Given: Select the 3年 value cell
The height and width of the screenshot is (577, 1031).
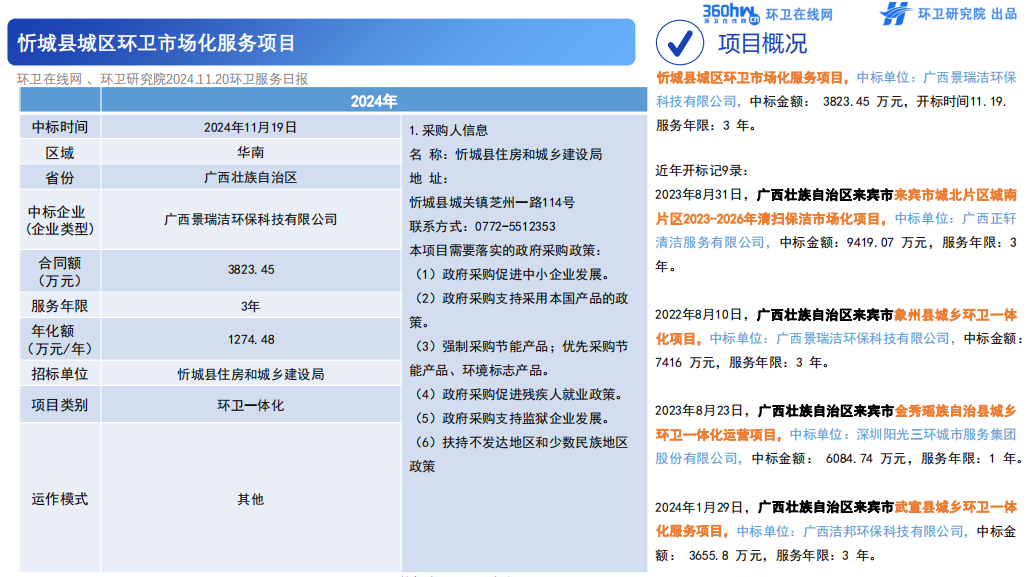Looking at the screenshot, I should point(251,306).
